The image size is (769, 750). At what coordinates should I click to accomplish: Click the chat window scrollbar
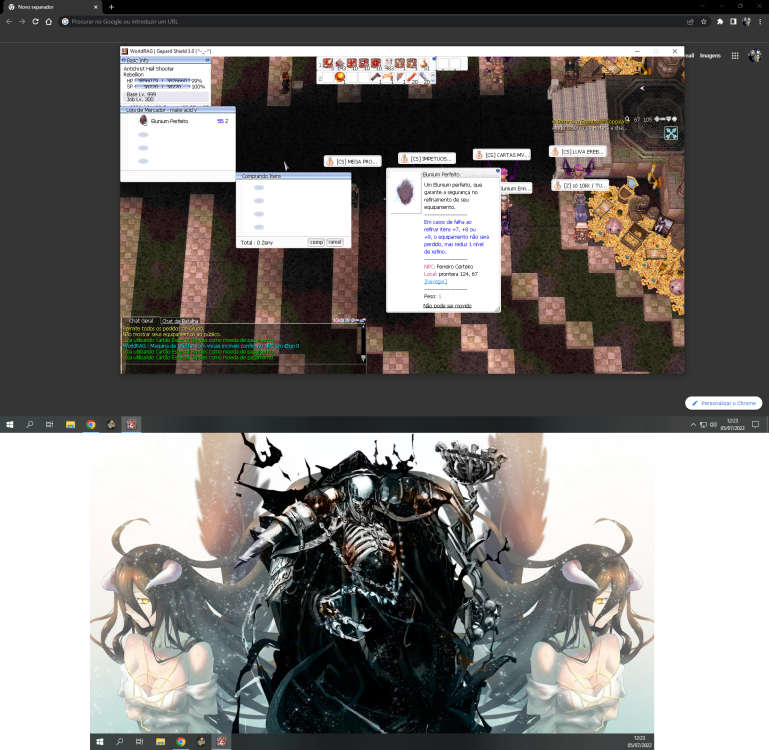(363, 341)
